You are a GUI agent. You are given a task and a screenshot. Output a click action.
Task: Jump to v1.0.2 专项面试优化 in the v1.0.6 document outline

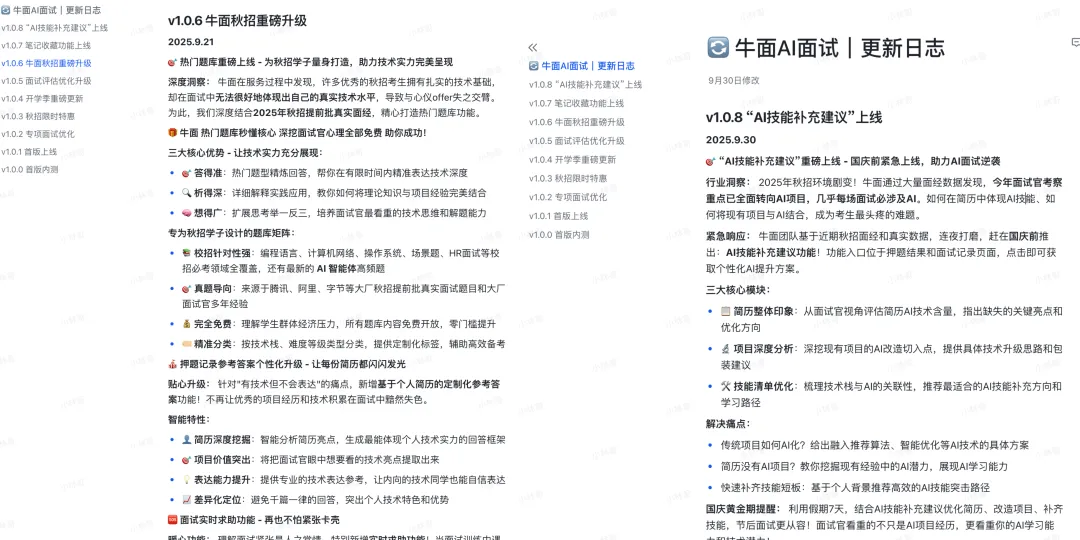38,134
